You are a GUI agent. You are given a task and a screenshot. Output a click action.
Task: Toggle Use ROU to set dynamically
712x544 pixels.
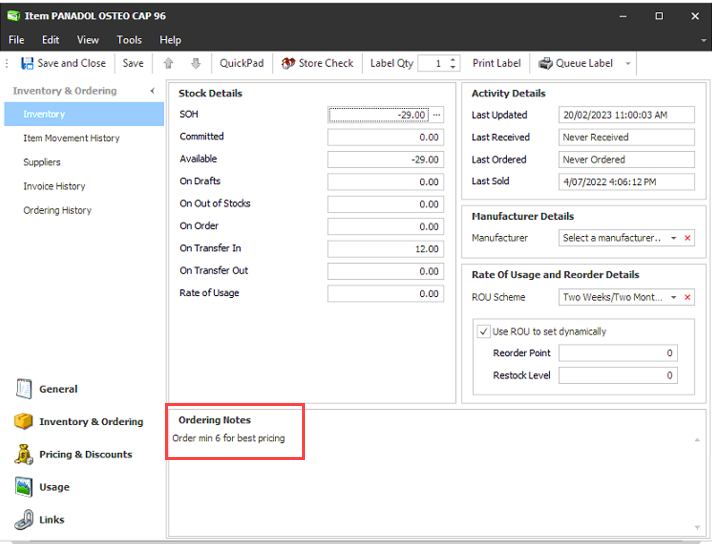[484, 331]
